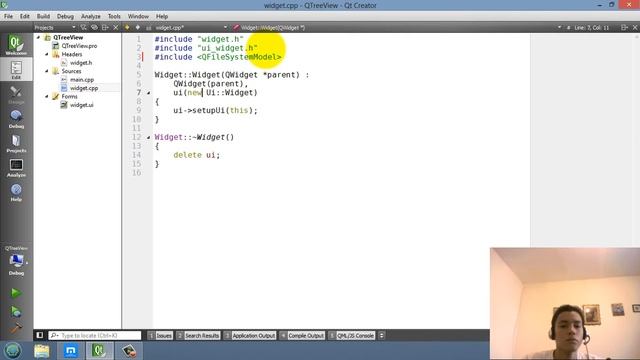Fold the destructor at line 12

click(149, 137)
